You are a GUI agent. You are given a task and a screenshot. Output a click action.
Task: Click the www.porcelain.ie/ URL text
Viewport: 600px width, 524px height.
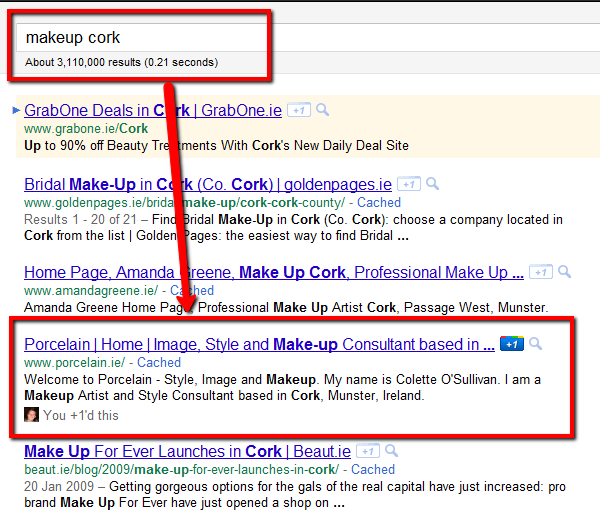75,362
